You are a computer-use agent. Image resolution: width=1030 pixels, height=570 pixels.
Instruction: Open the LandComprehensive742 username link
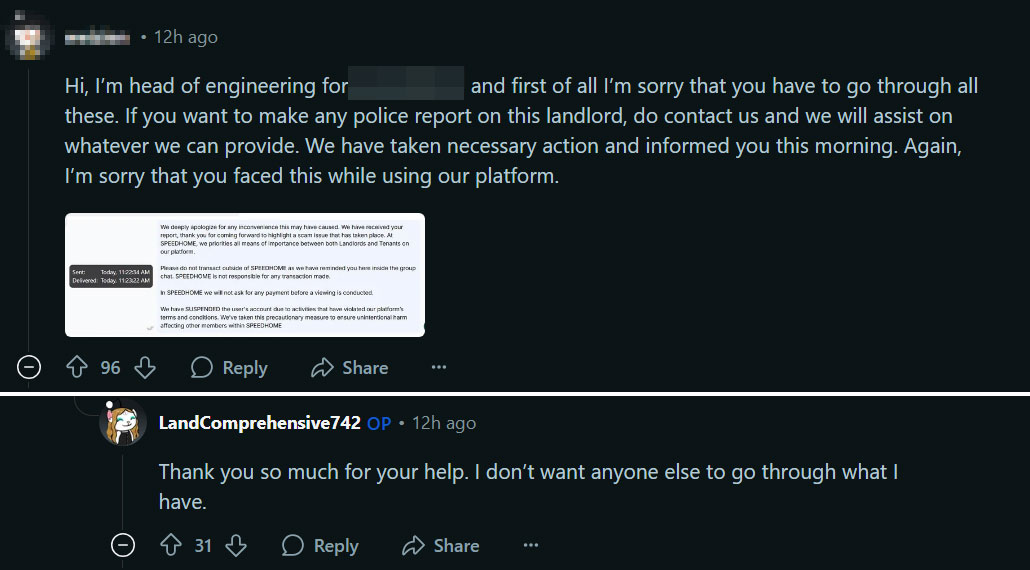pyautogui.click(x=259, y=423)
